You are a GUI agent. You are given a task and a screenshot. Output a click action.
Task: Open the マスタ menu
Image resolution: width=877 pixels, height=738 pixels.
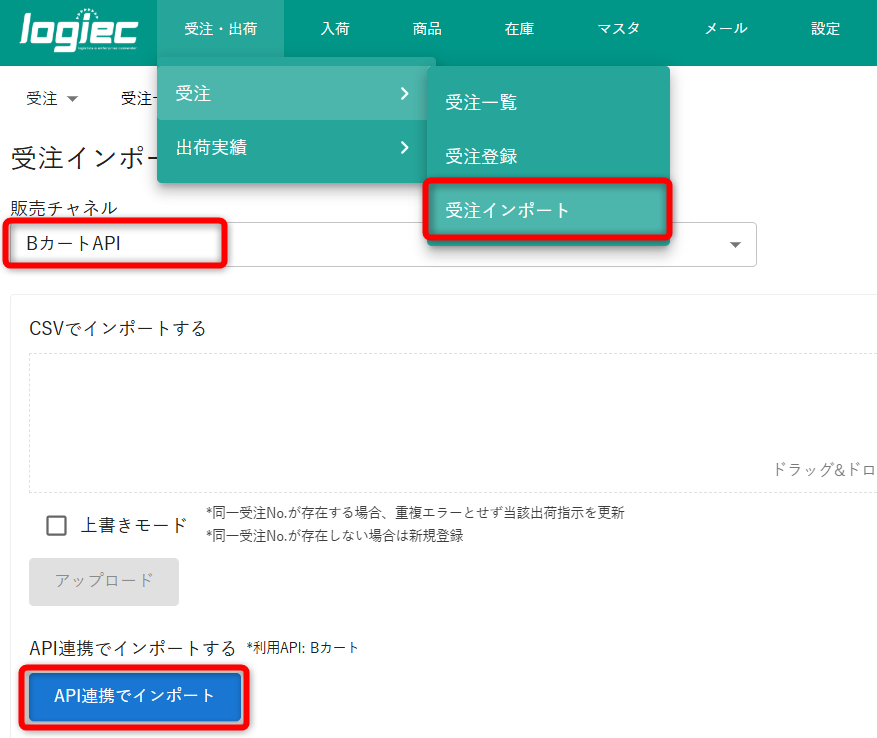pos(618,29)
